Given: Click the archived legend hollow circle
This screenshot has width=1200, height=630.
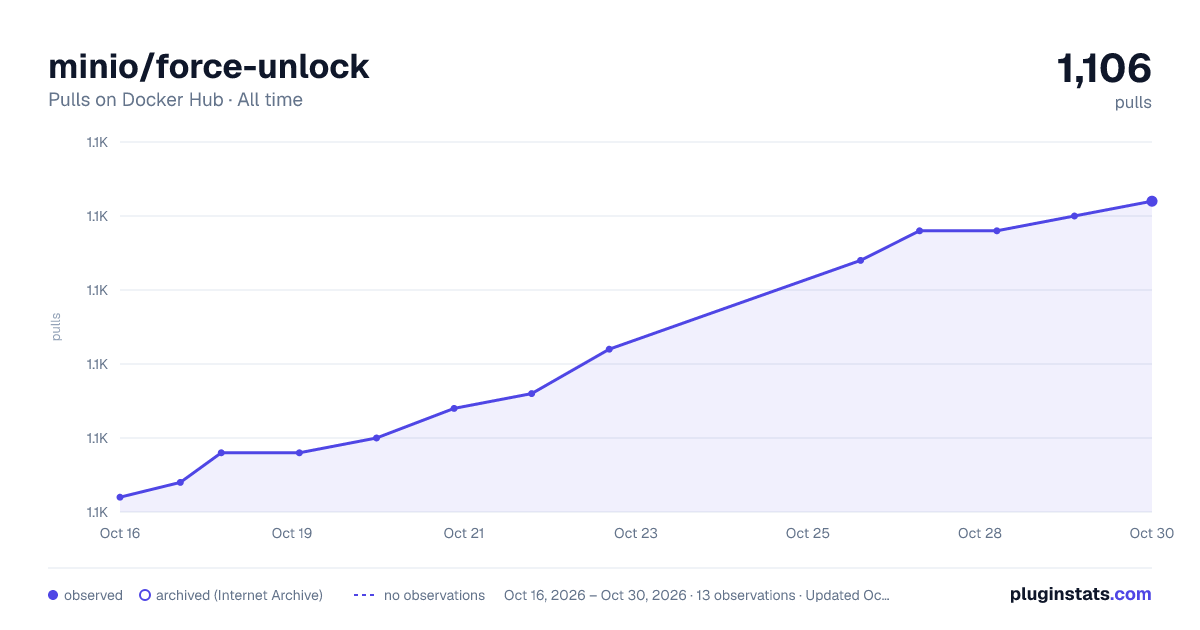Looking at the screenshot, I should (145, 595).
